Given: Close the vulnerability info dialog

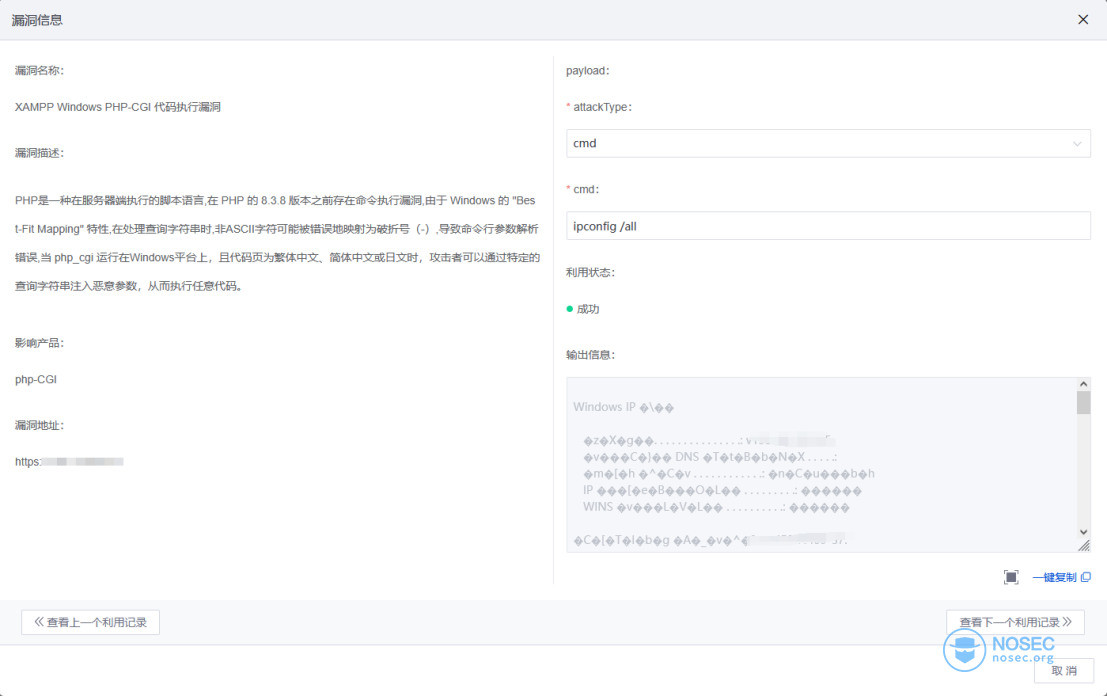Looking at the screenshot, I should (1083, 20).
